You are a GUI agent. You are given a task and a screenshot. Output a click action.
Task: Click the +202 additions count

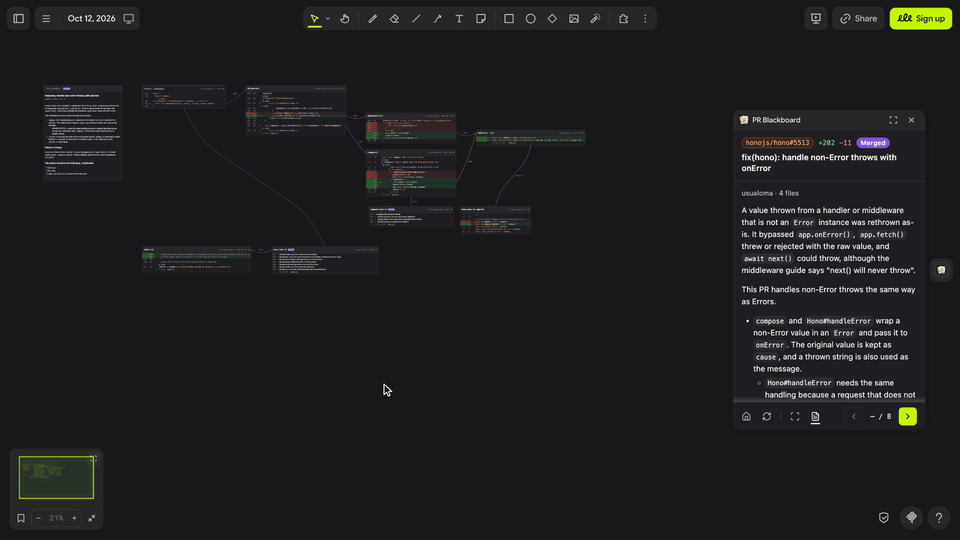[827, 143]
